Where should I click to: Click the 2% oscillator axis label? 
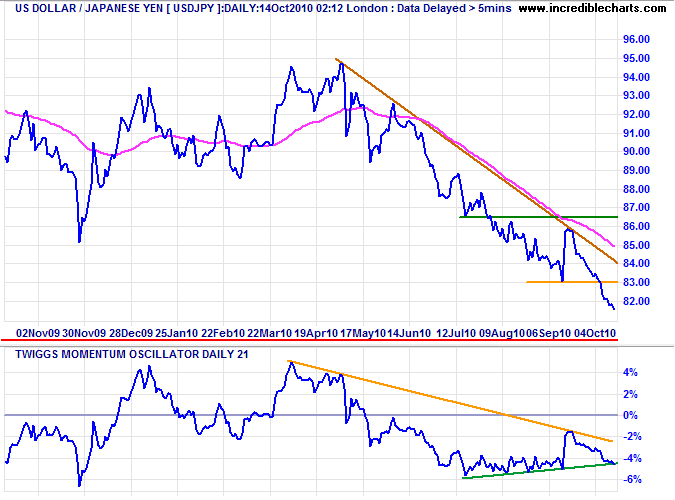tap(630, 394)
